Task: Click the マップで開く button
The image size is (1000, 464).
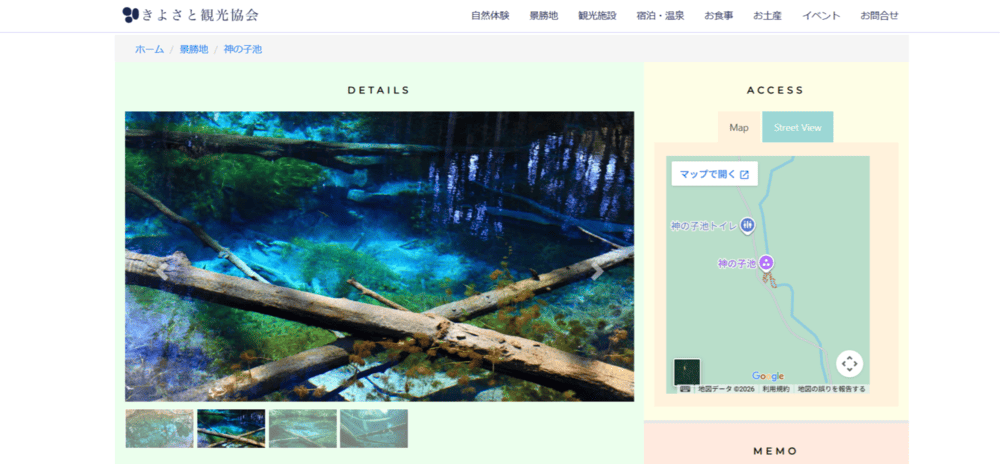Action: 714,174
